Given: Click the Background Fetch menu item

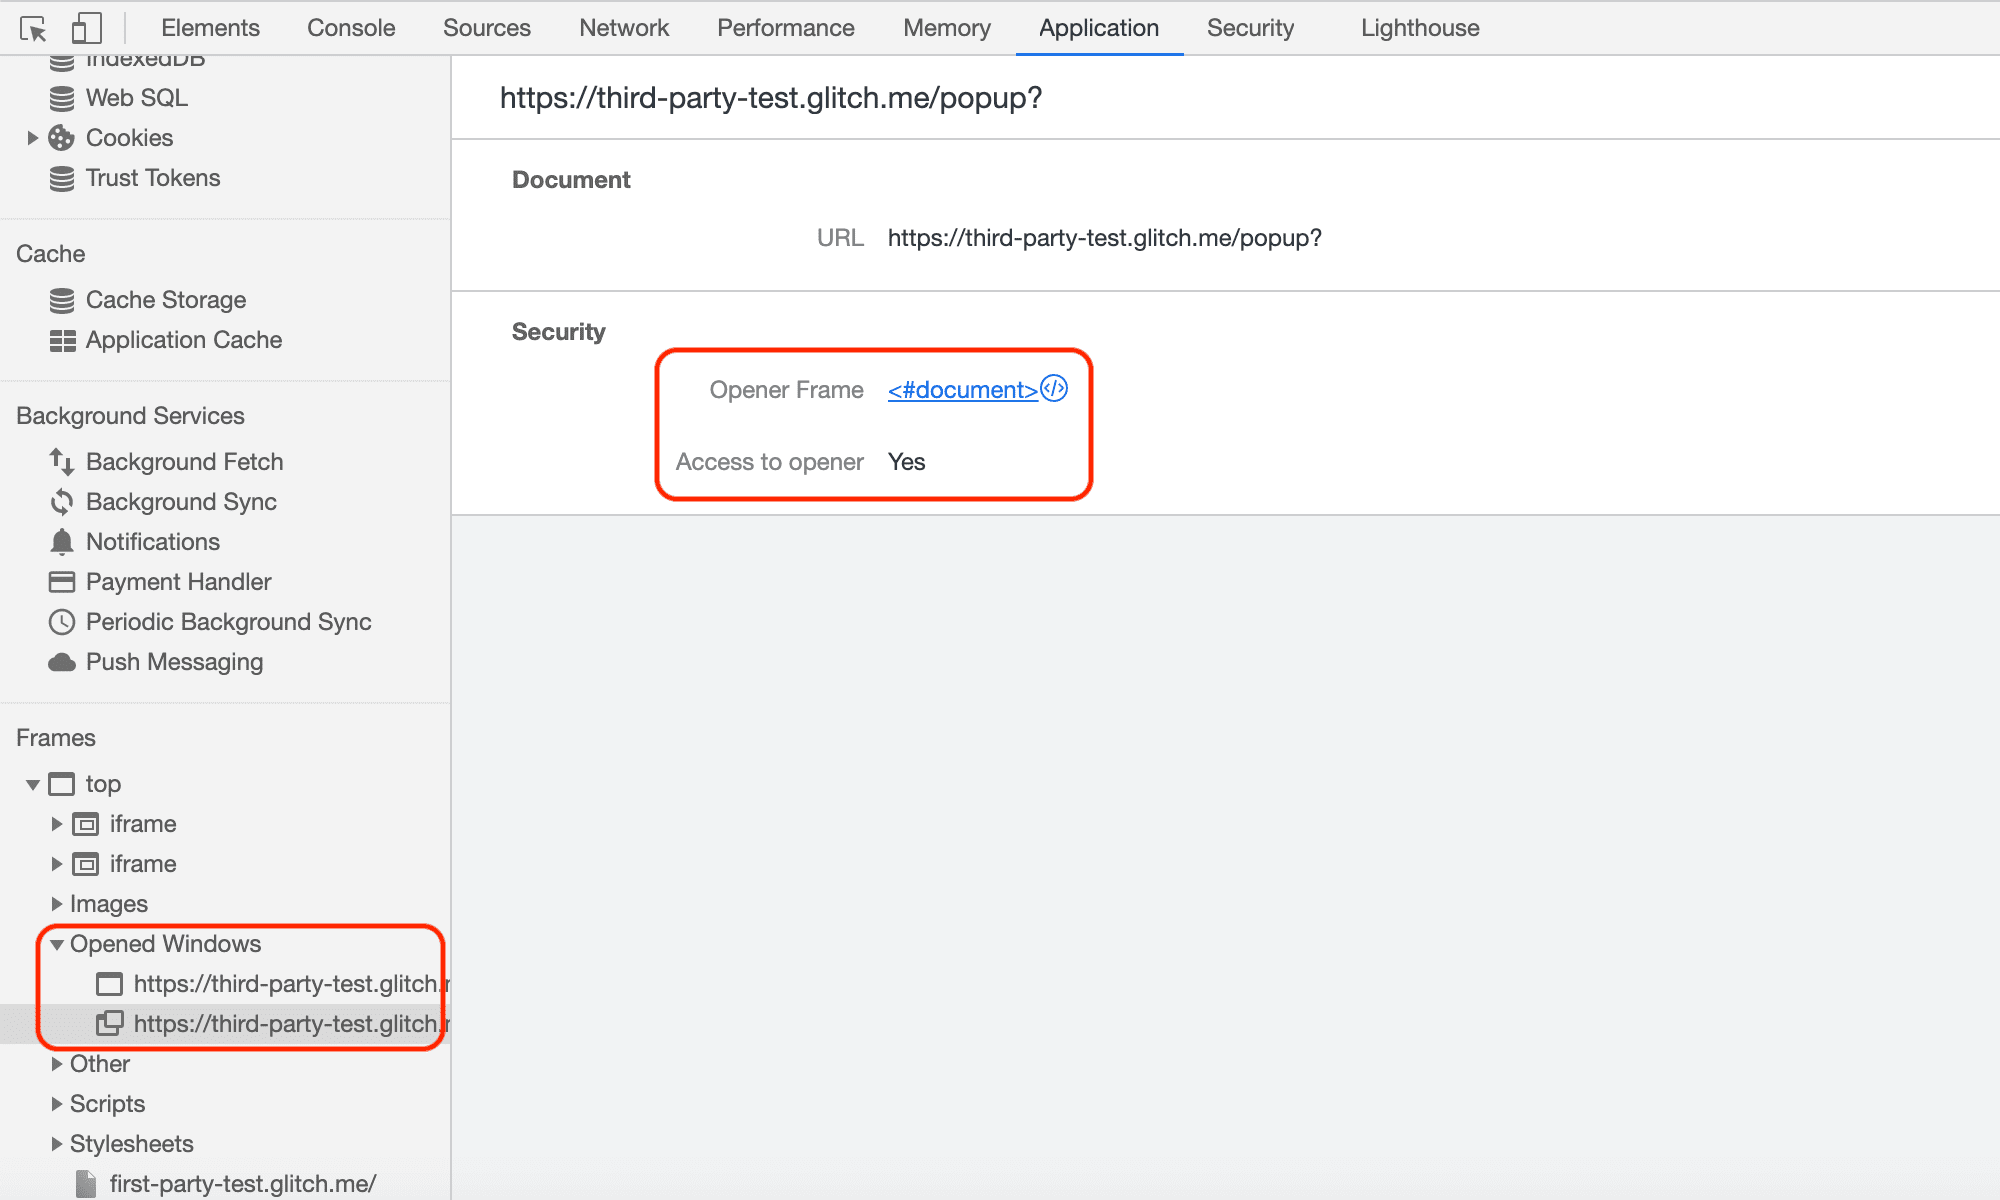Looking at the screenshot, I should (184, 461).
